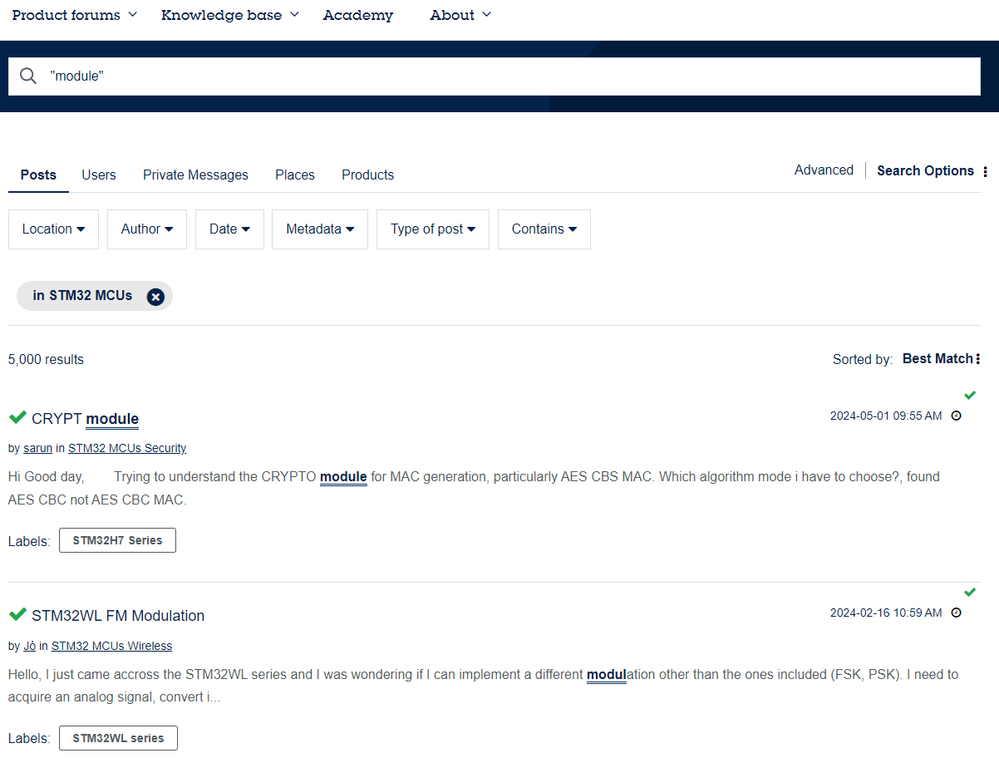Image resolution: width=999 pixels, height=758 pixels.
Task: Expand the Metadata filter
Action: pos(320,229)
